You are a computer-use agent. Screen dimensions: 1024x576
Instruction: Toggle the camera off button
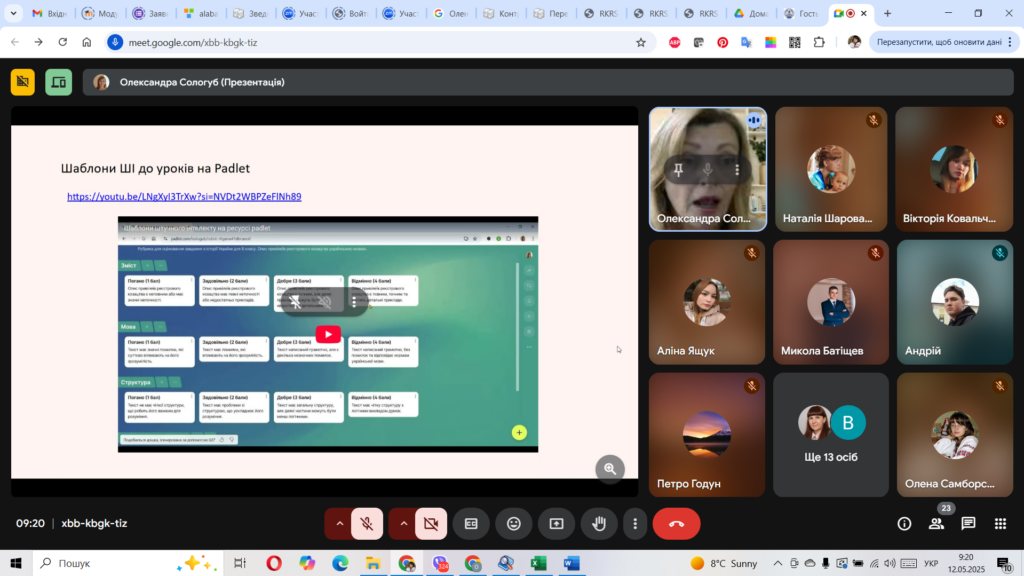click(431, 524)
